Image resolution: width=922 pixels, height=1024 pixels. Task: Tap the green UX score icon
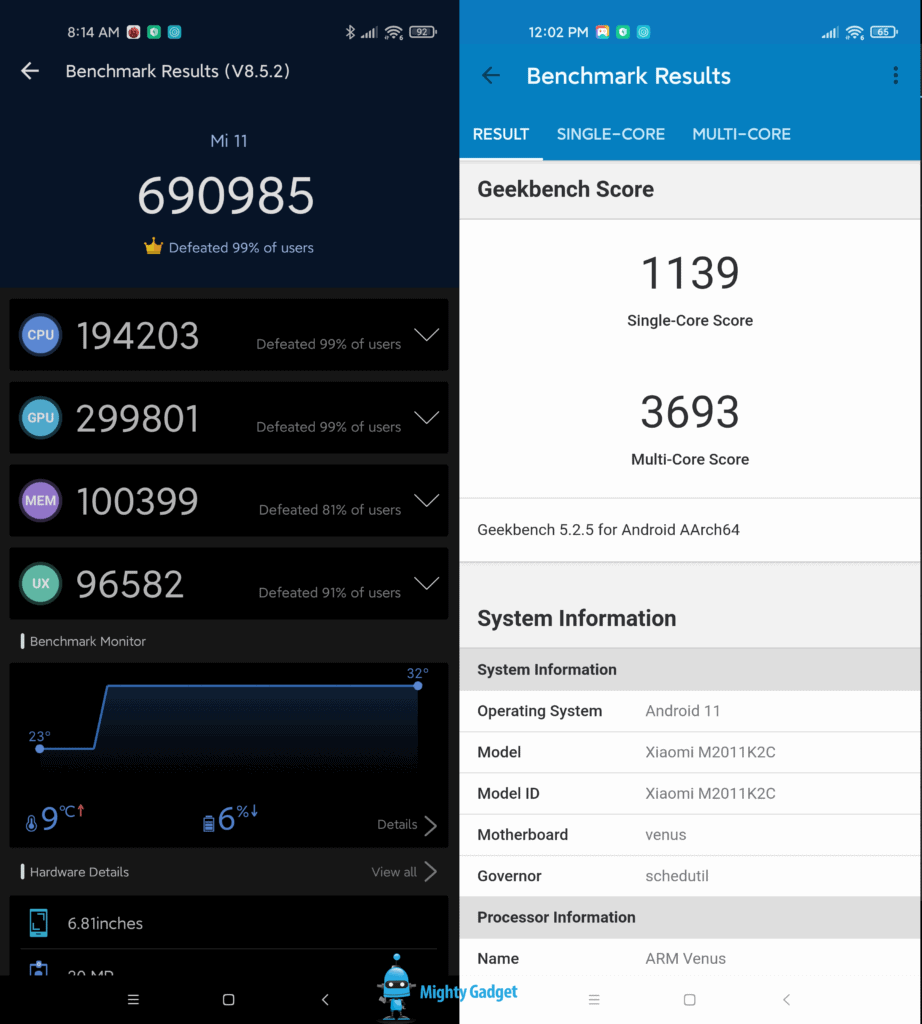click(41, 584)
